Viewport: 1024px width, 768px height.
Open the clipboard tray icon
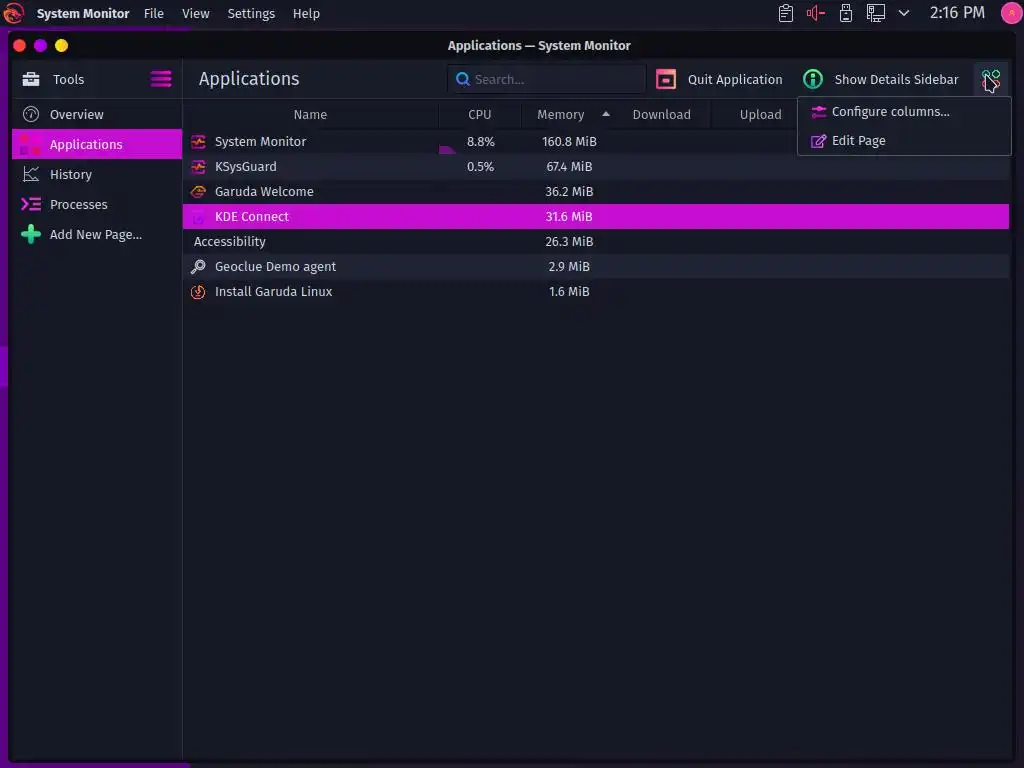click(x=786, y=13)
